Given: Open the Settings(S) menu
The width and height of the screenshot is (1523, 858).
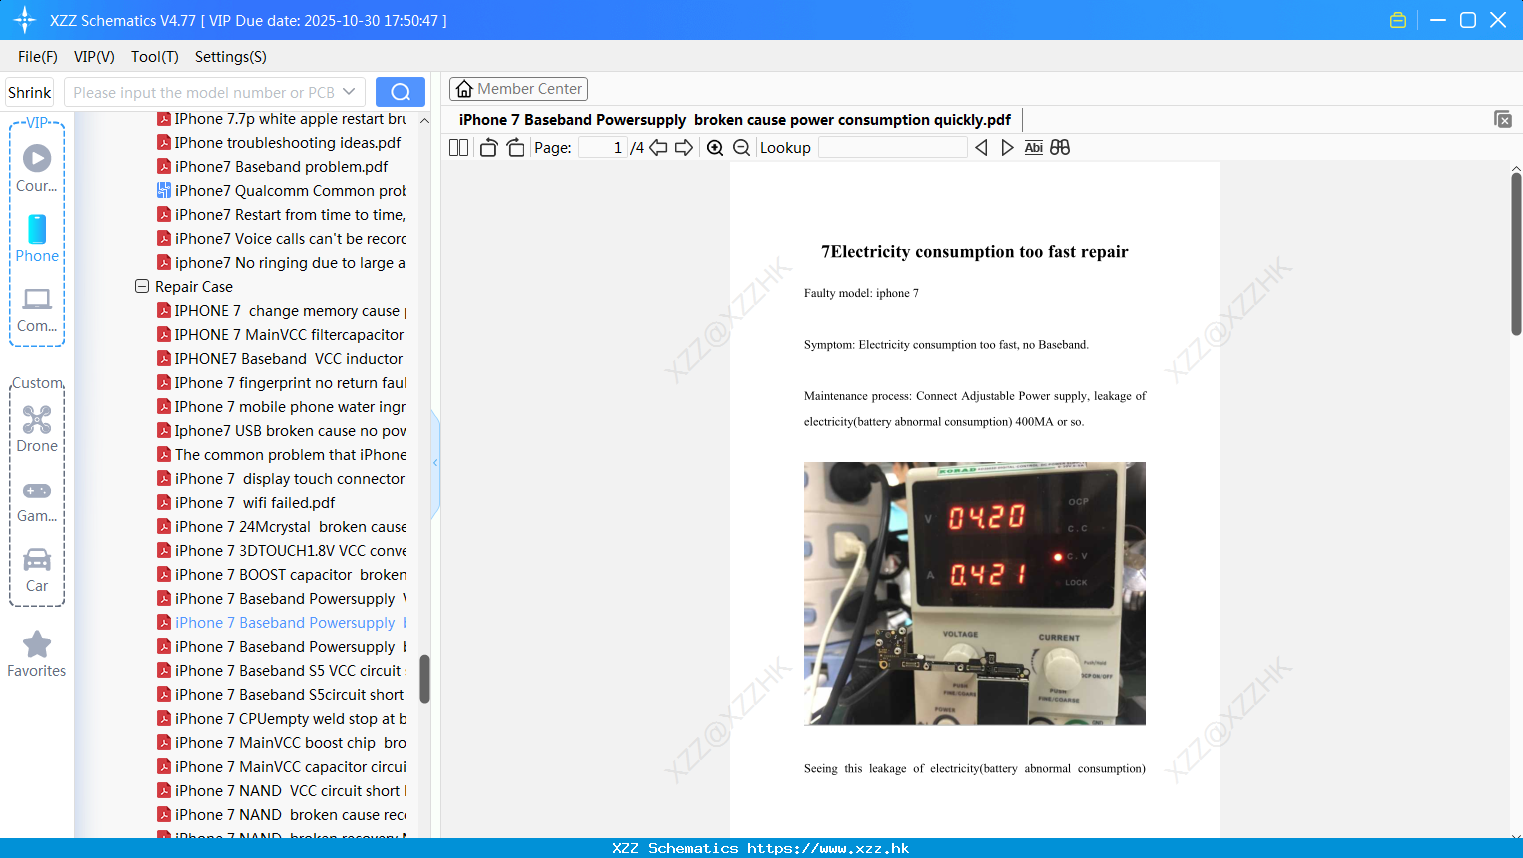Looking at the screenshot, I should 231,57.
